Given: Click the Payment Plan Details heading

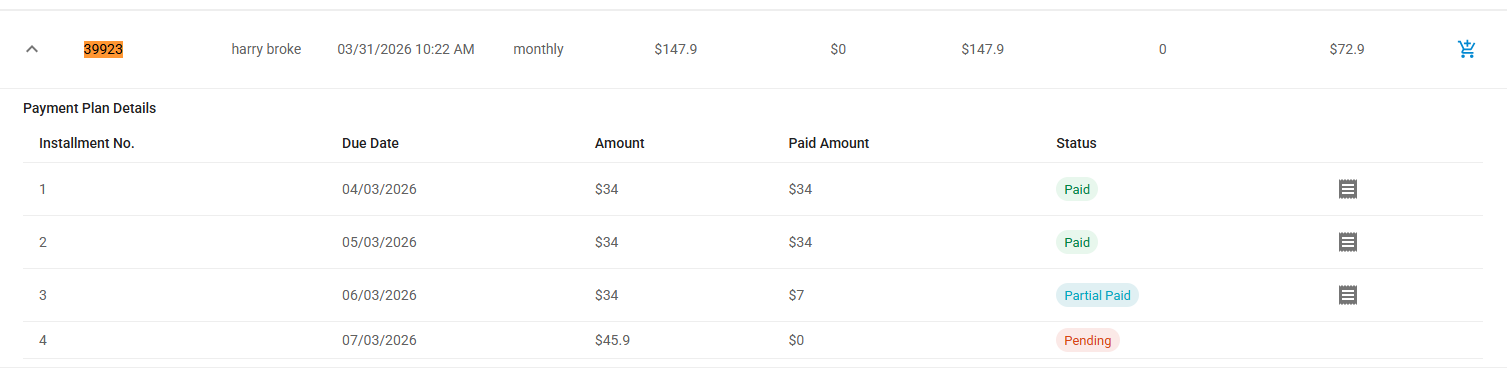Looking at the screenshot, I should click(x=90, y=108).
